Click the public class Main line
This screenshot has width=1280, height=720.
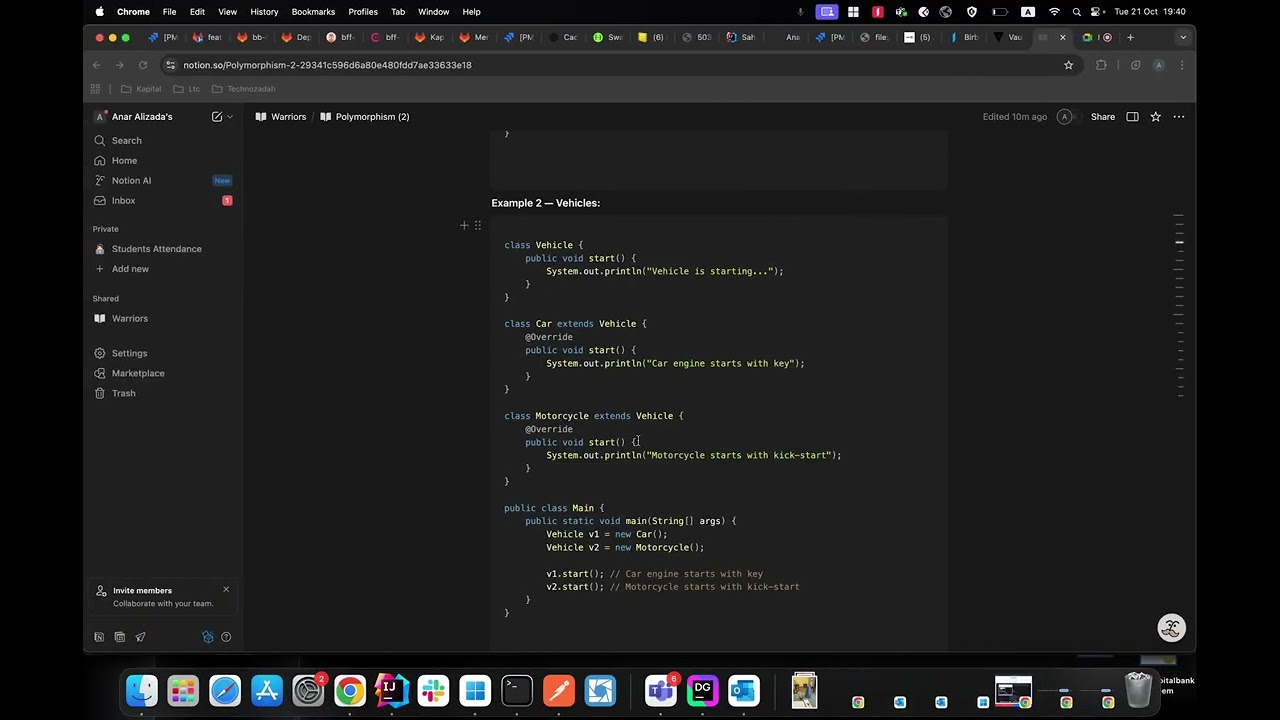tap(554, 508)
